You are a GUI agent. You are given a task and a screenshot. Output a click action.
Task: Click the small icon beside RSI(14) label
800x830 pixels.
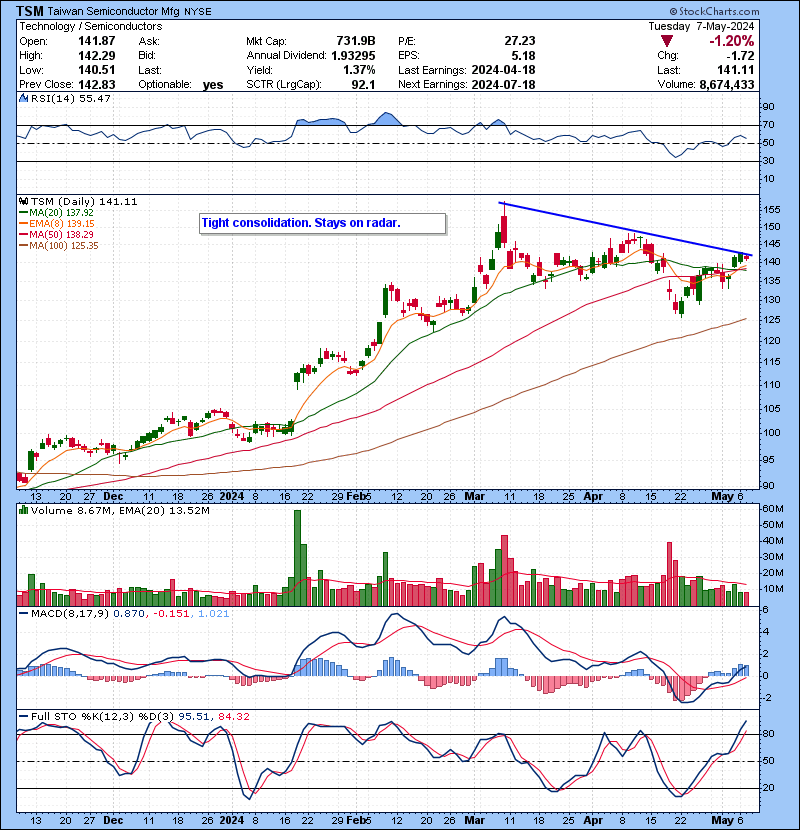pyautogui.click(x=22, y=99)
